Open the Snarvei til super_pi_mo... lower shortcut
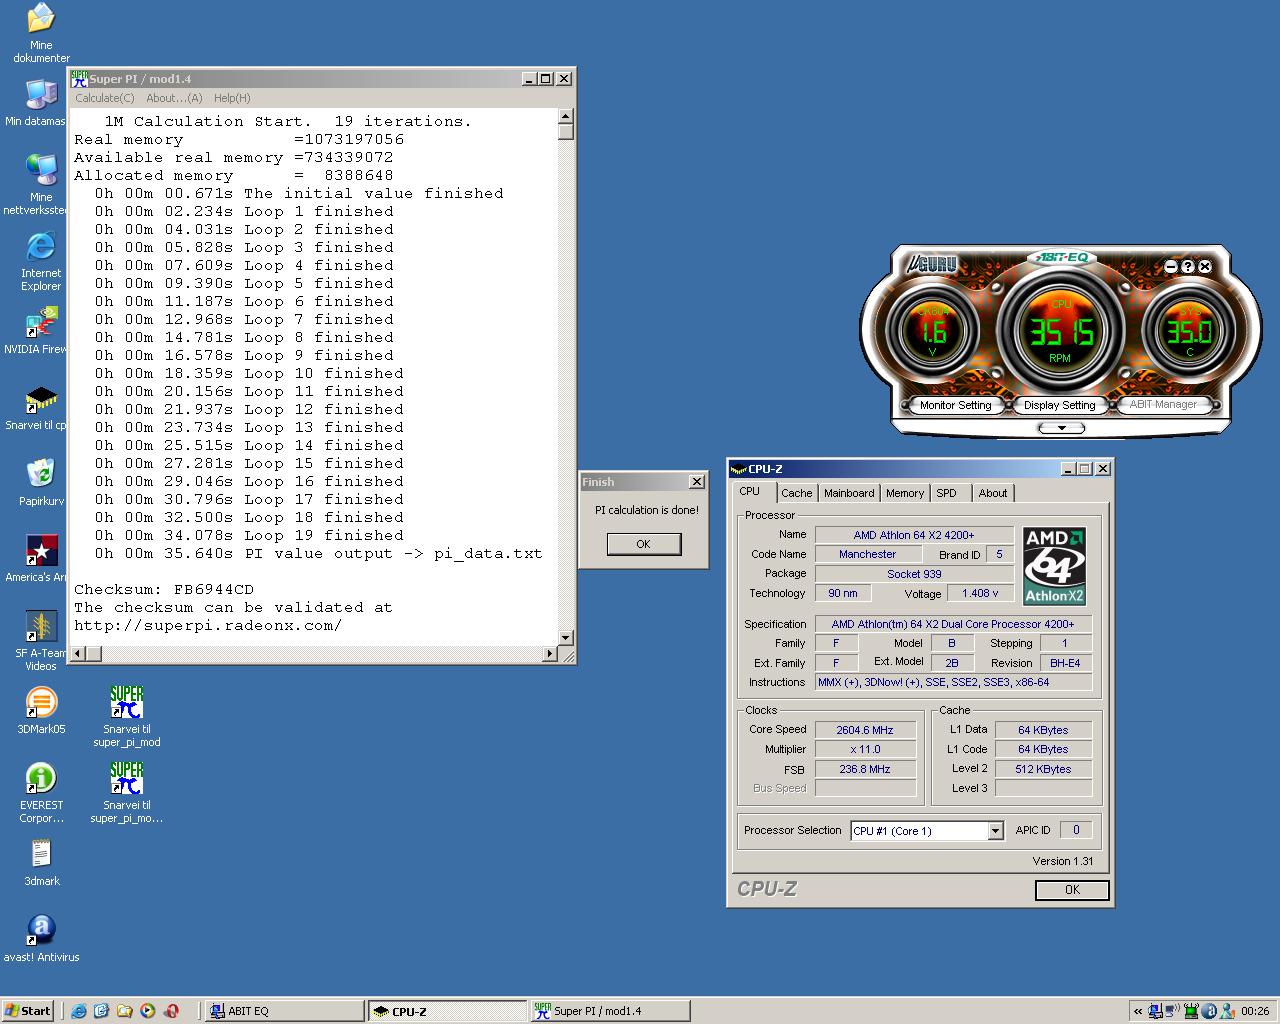The image size is (1280, 1024). coord(127,792)
